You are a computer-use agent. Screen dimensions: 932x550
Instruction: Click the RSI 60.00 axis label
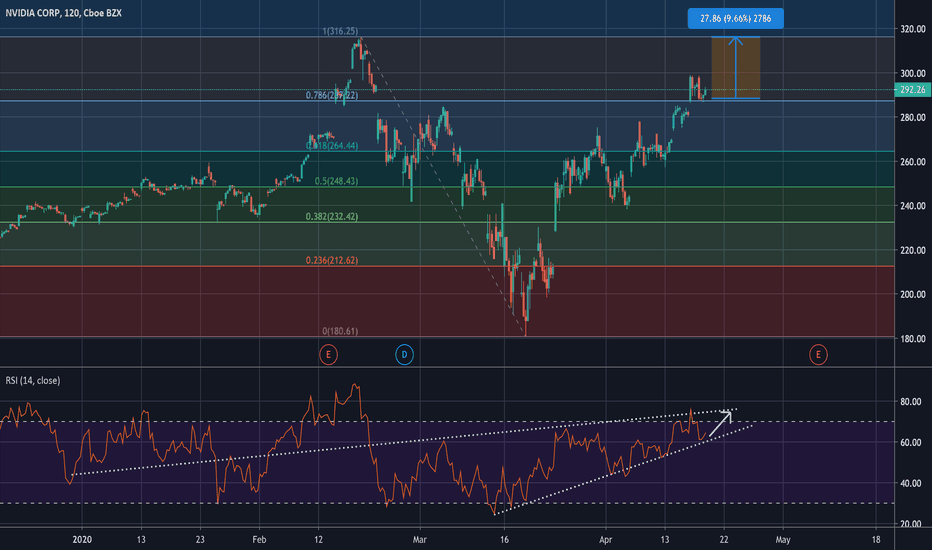(911, 442)
